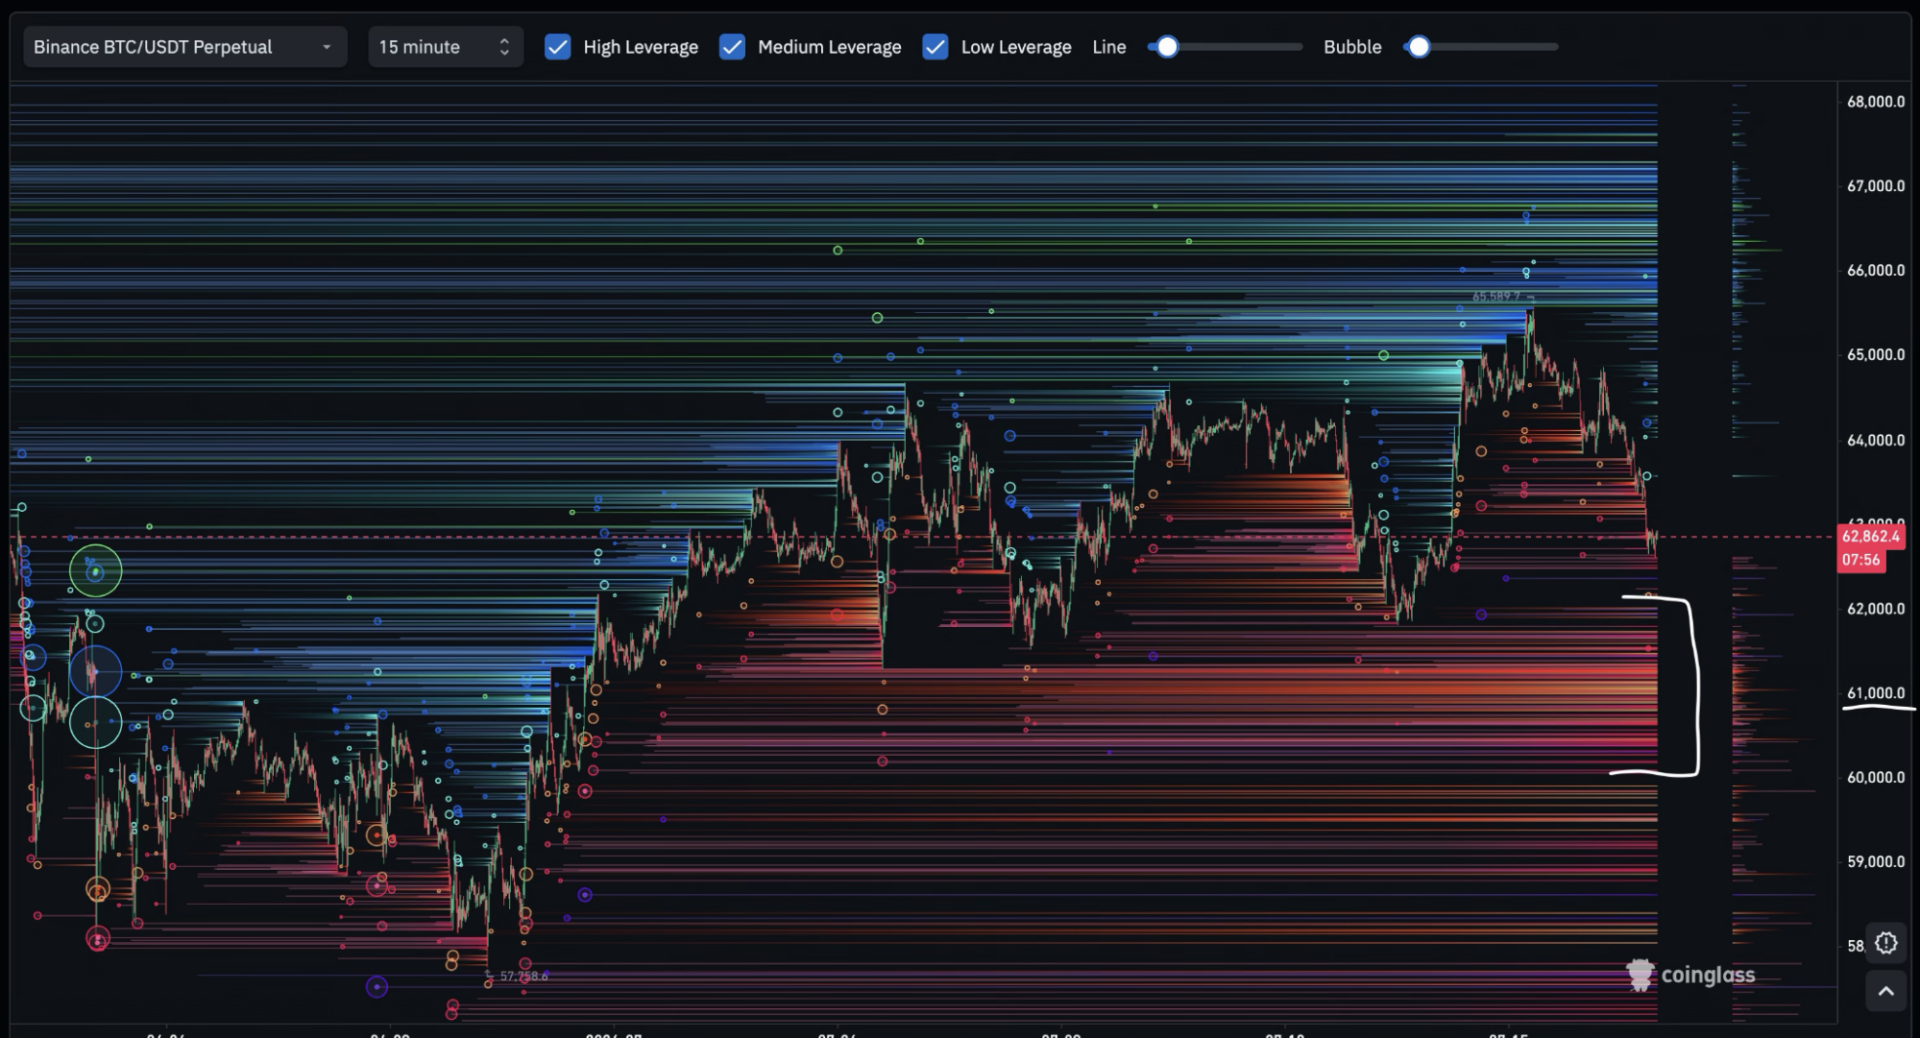This screenshot has height=1038, width=1920.
Task: Click the Medium Leverage label text
Action: tap(829, 47)
